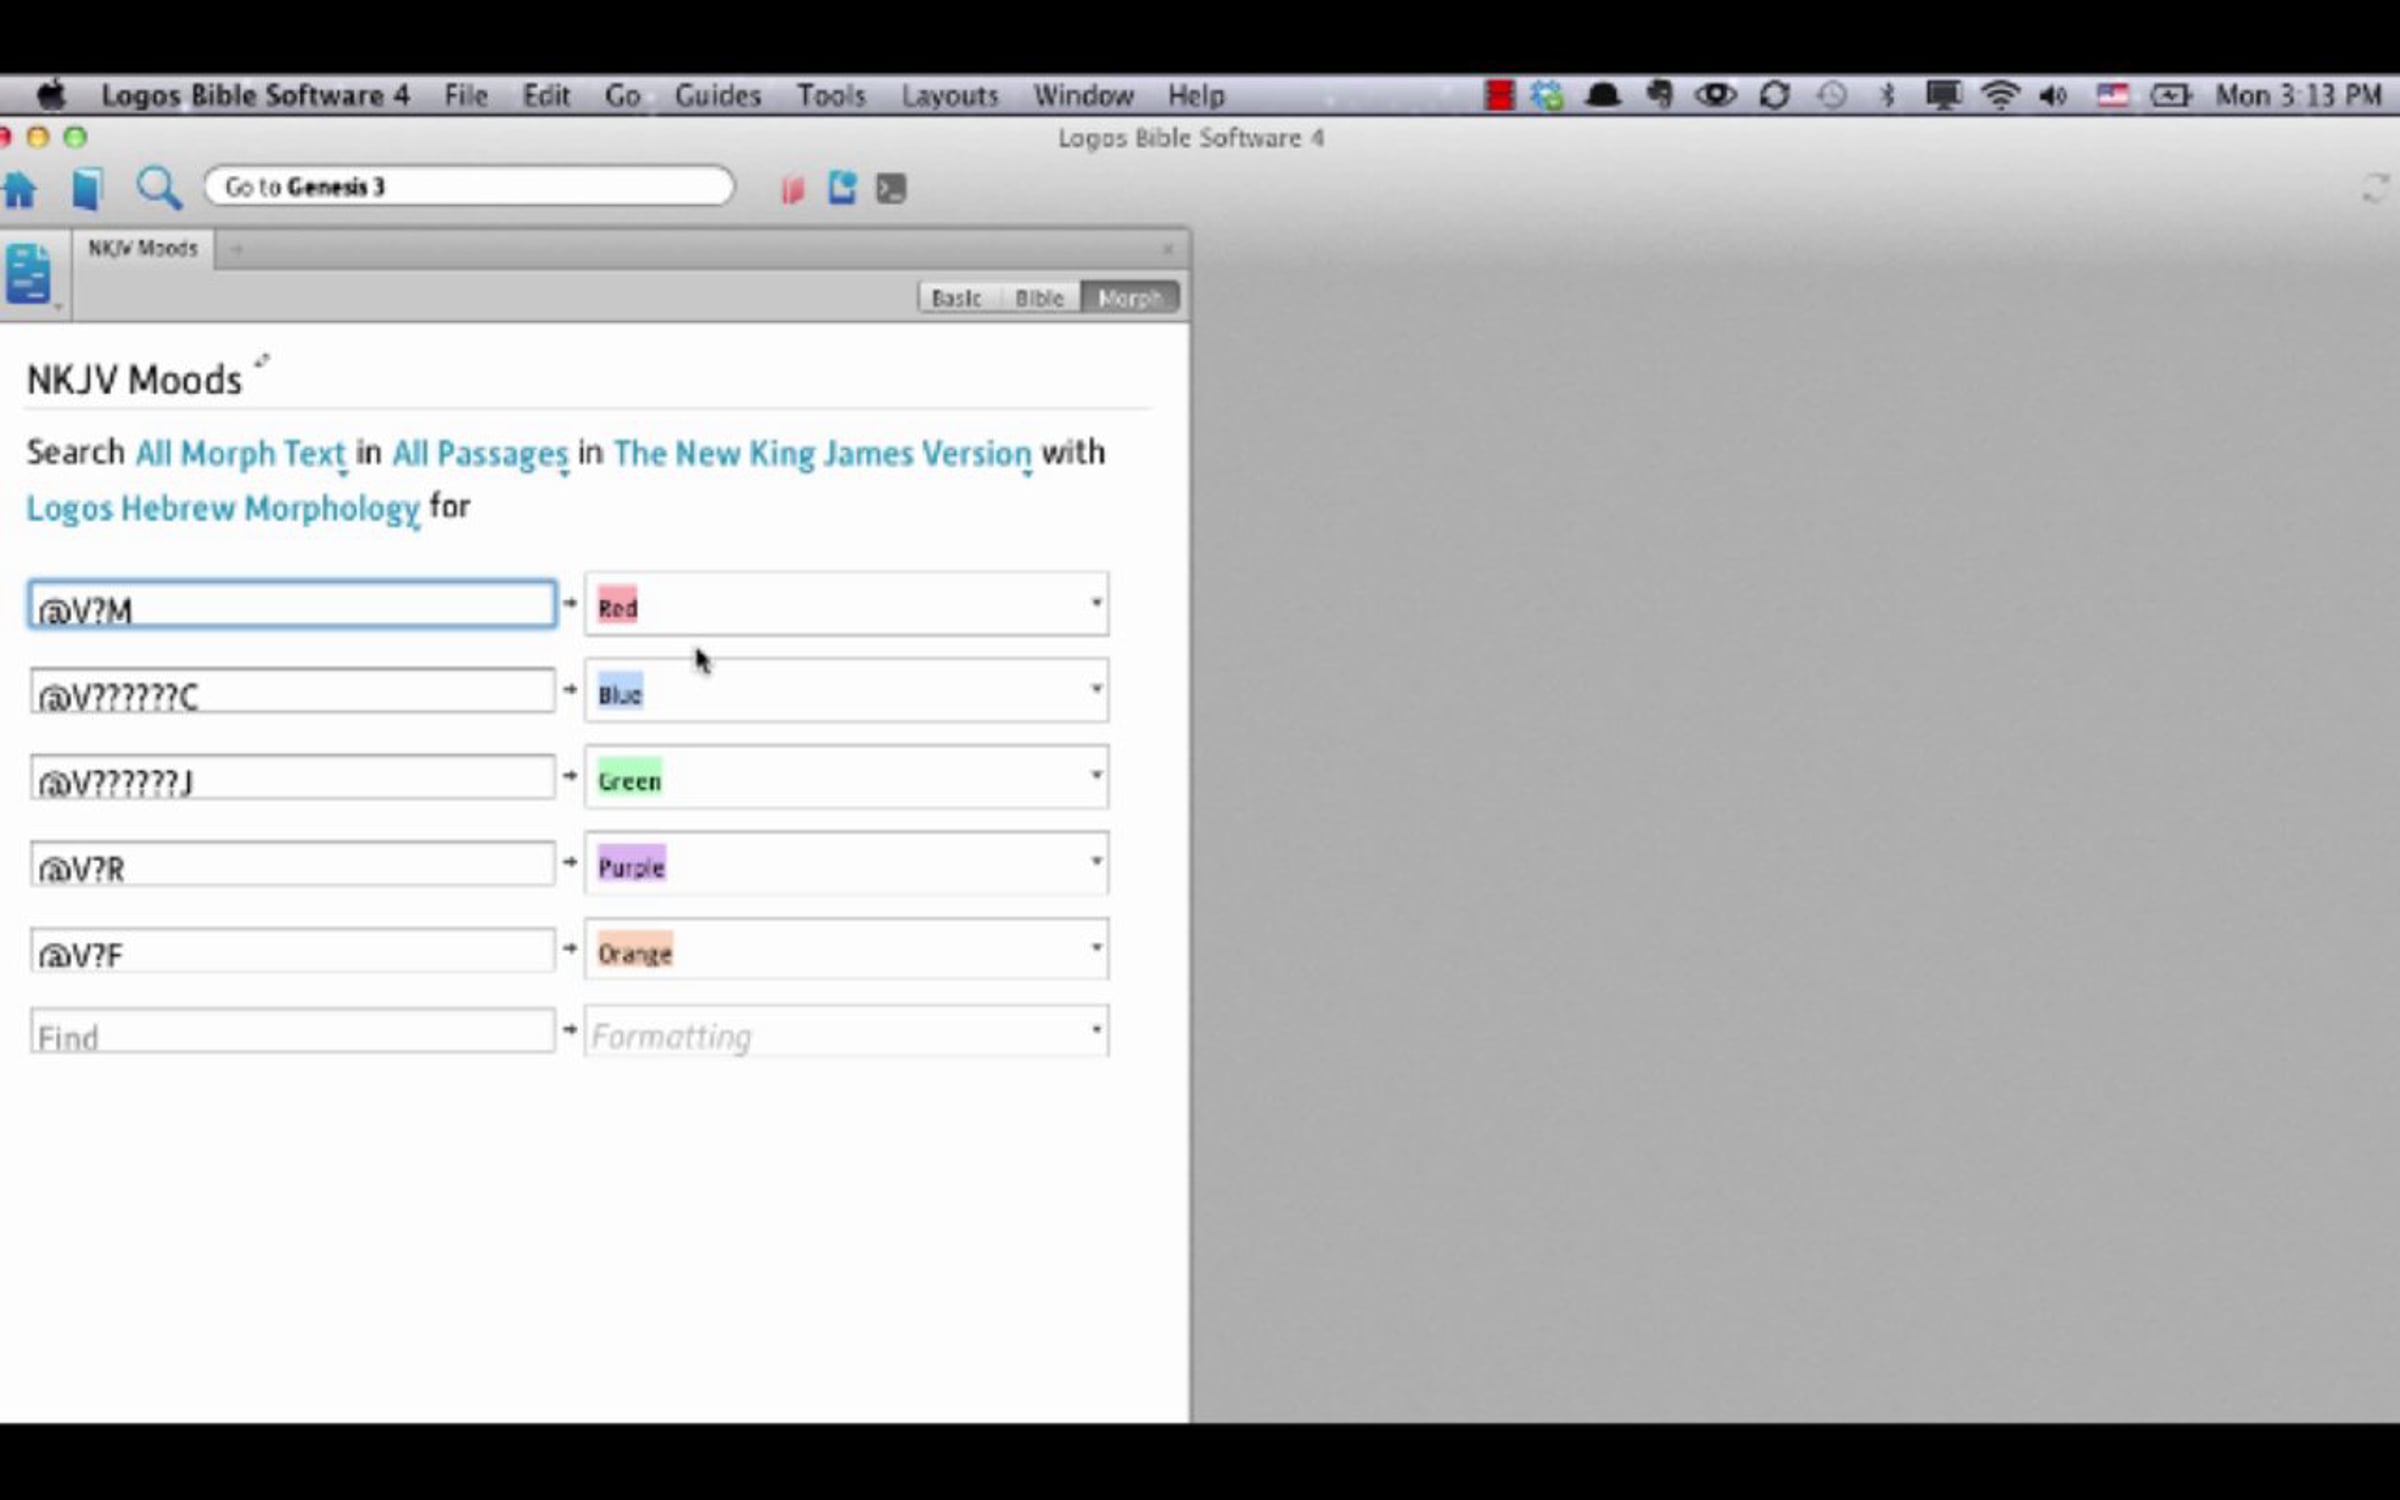
Task: Click the @V?F search field
Action: pos(292,950)
